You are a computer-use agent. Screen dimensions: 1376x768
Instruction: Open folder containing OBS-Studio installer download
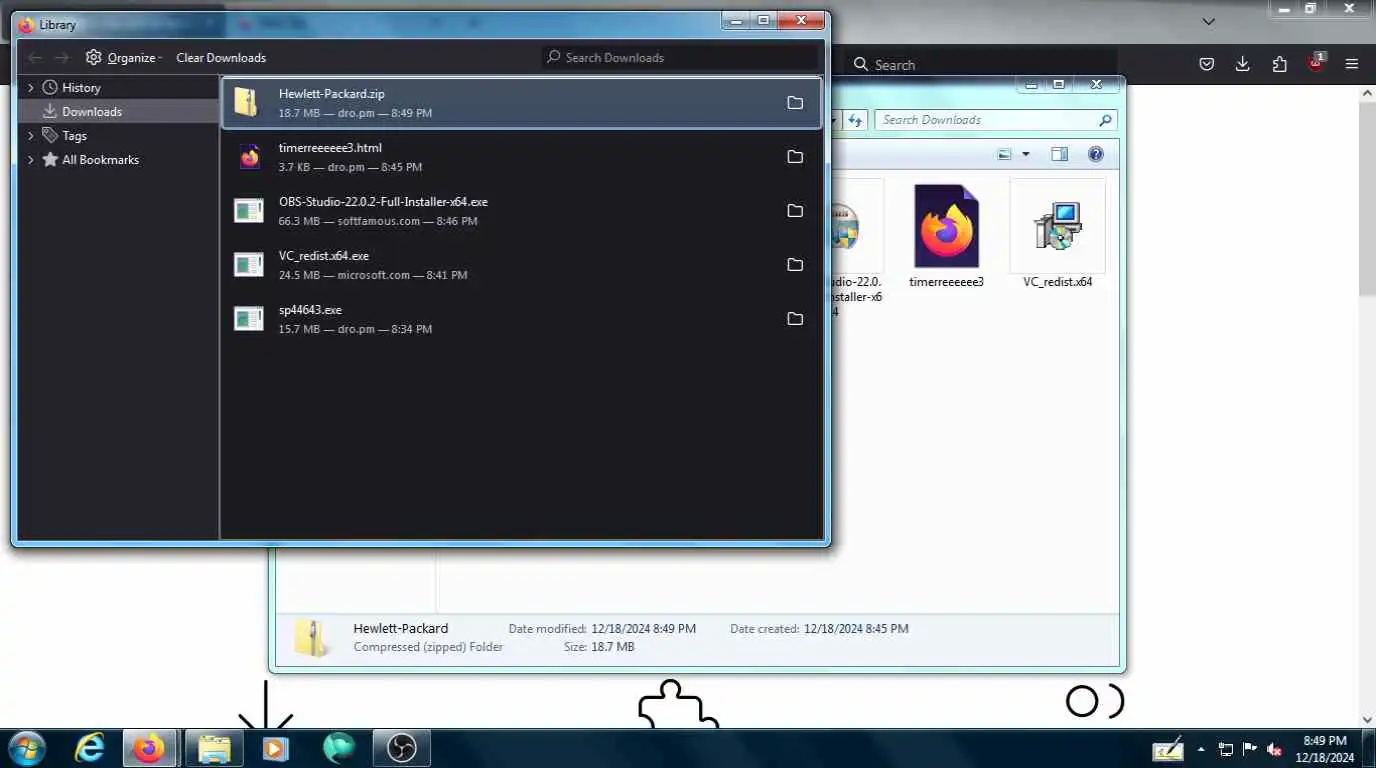(x=795, y=211)
